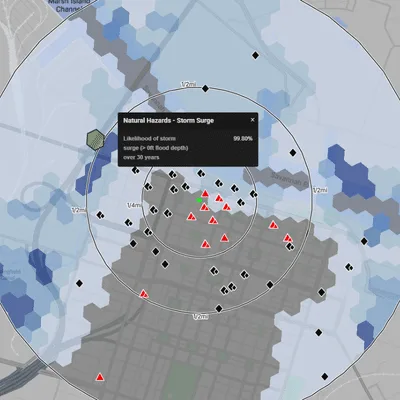Select the lone red triangle near the bottom-left corner
The image size is (400, 400).
click(x=100, y=377)
